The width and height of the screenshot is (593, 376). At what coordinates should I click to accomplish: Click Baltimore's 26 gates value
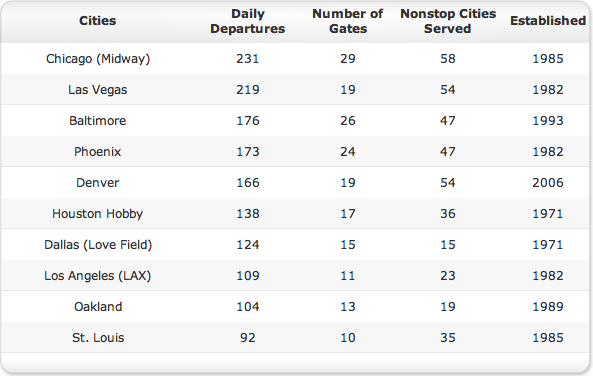pyautogui.click(x=348, y=121)
